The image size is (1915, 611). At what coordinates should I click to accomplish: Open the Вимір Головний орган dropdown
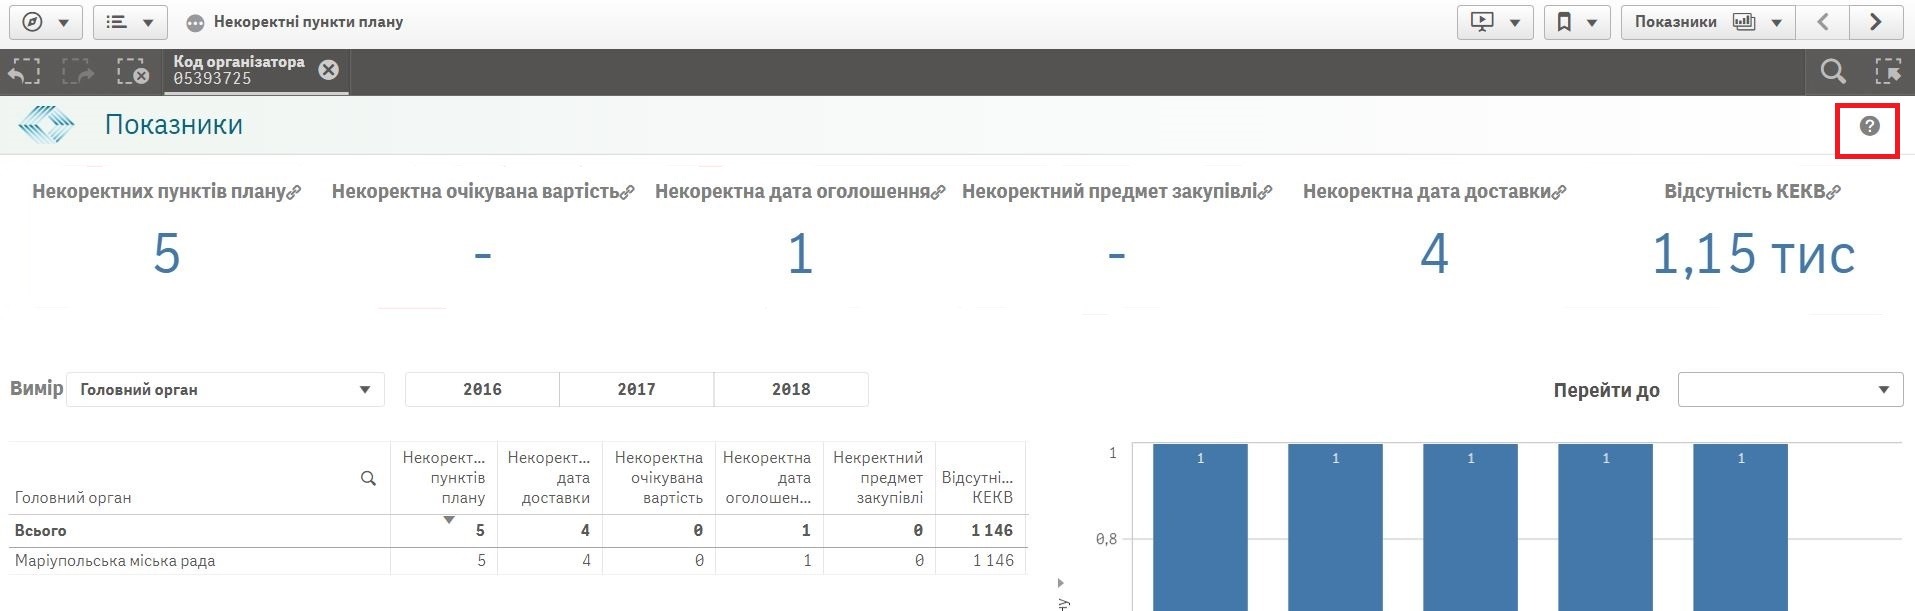[225, 389]
